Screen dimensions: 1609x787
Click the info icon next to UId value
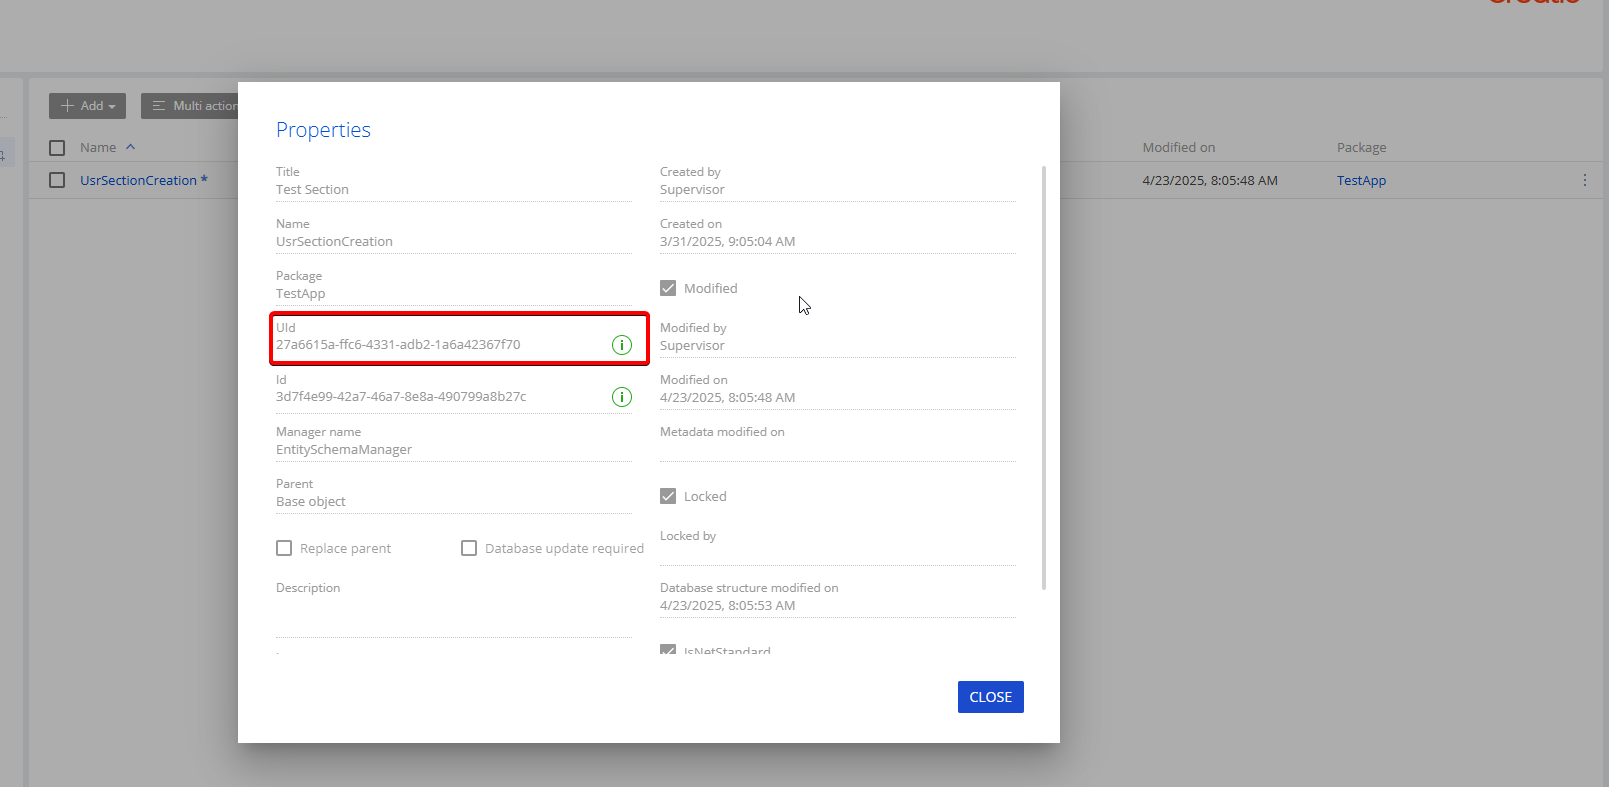pyautogui.click(x=621, y=345)
